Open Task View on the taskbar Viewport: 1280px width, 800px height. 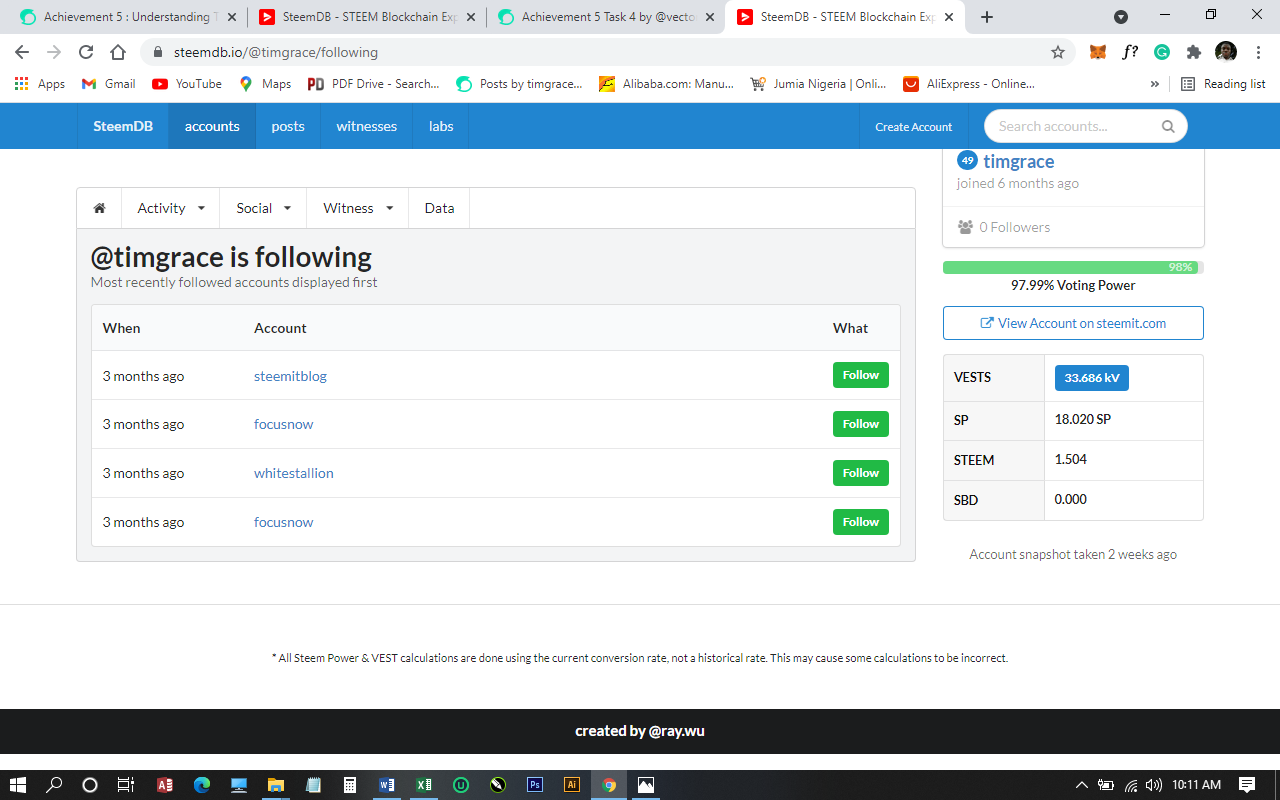point(125,785)
